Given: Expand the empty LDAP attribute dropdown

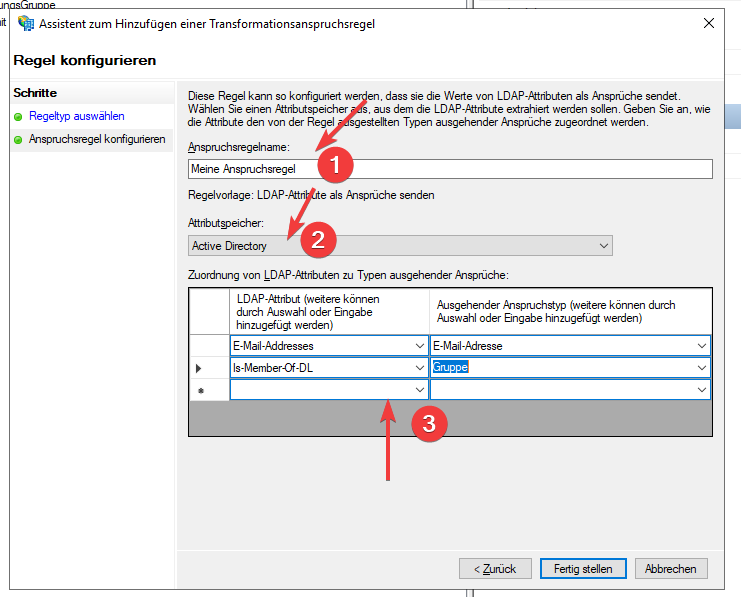Looking at the screenshot, I should click(419, 389).
